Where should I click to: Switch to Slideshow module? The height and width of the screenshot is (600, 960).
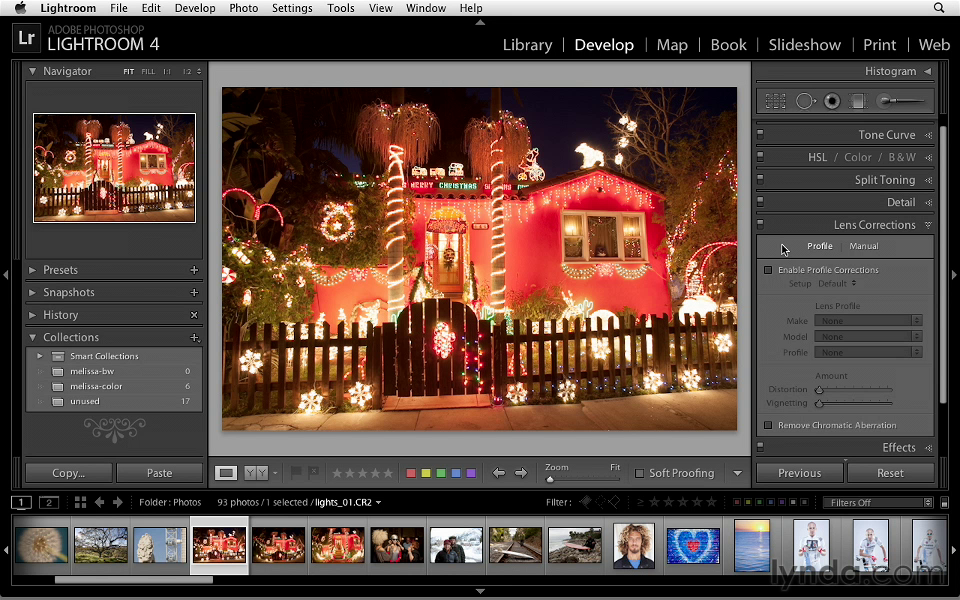[804, 45]
